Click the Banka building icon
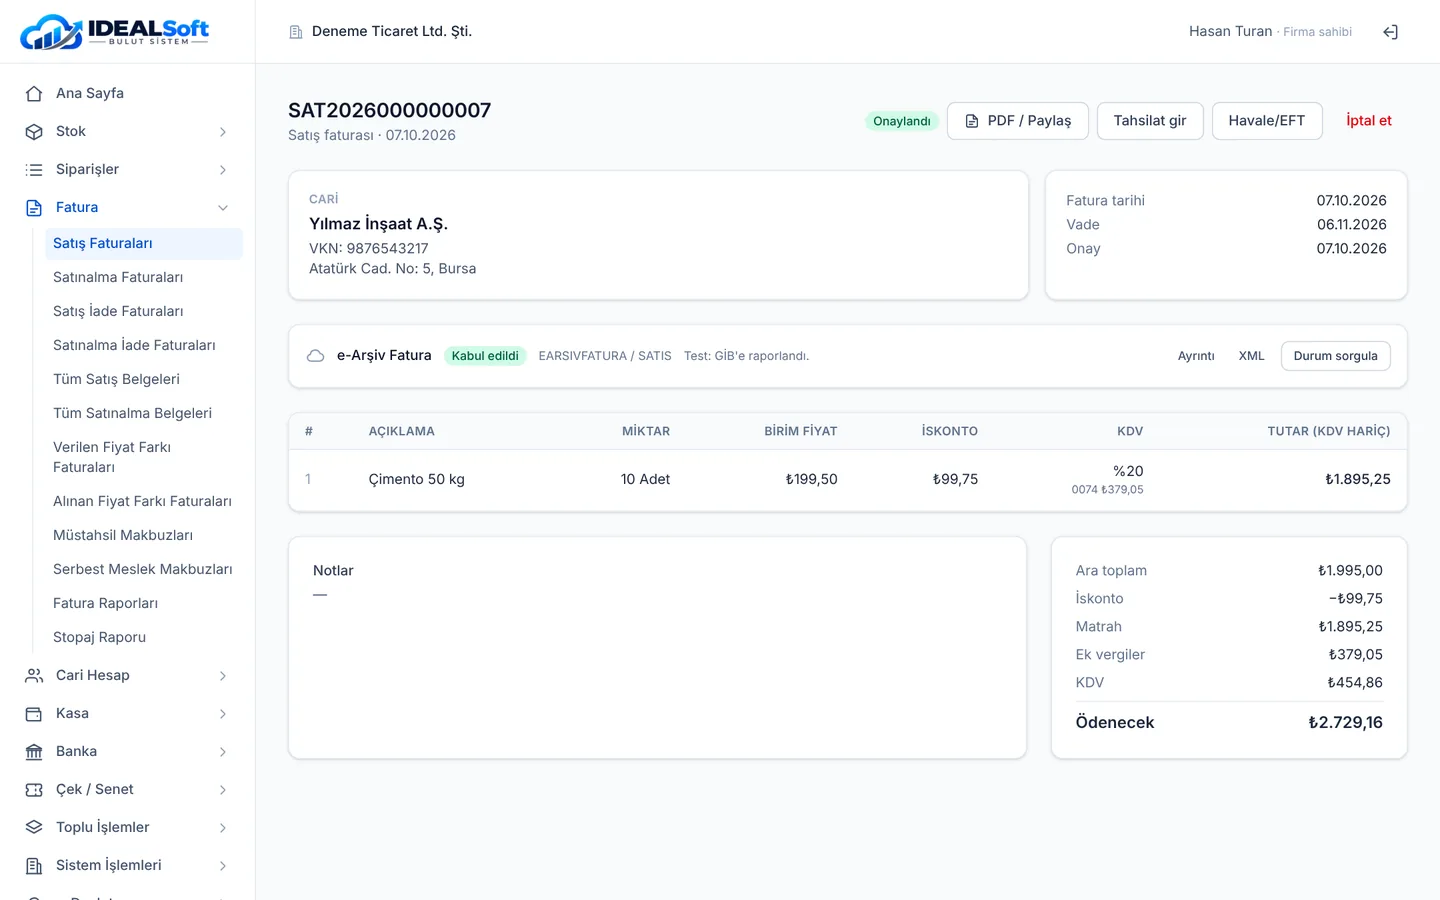The width and height of the screenshot is (1440, 900). 34,751
